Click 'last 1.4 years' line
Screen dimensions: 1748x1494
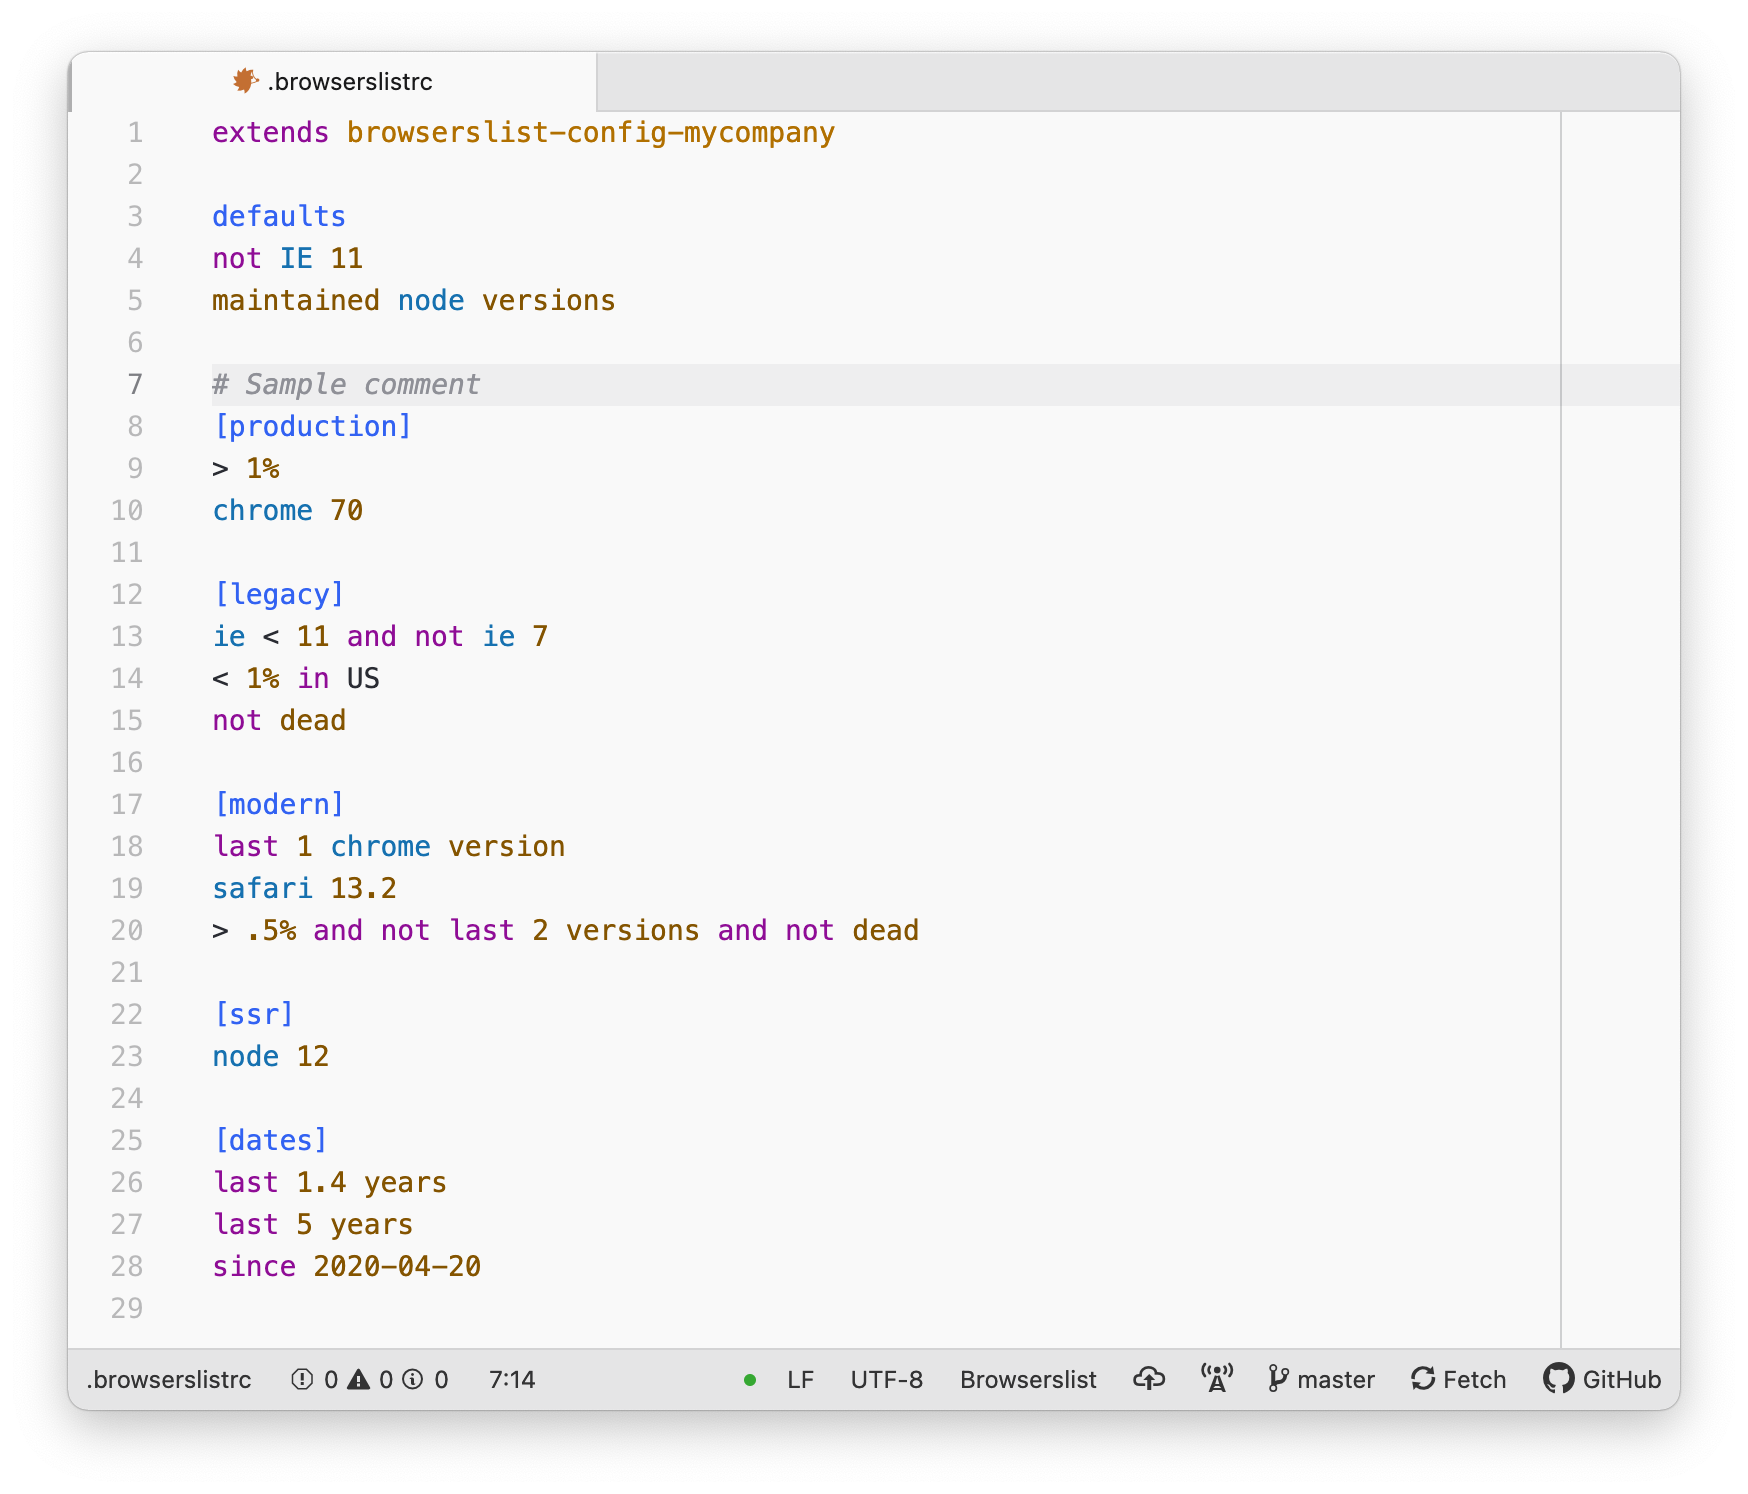(330, 1183)
